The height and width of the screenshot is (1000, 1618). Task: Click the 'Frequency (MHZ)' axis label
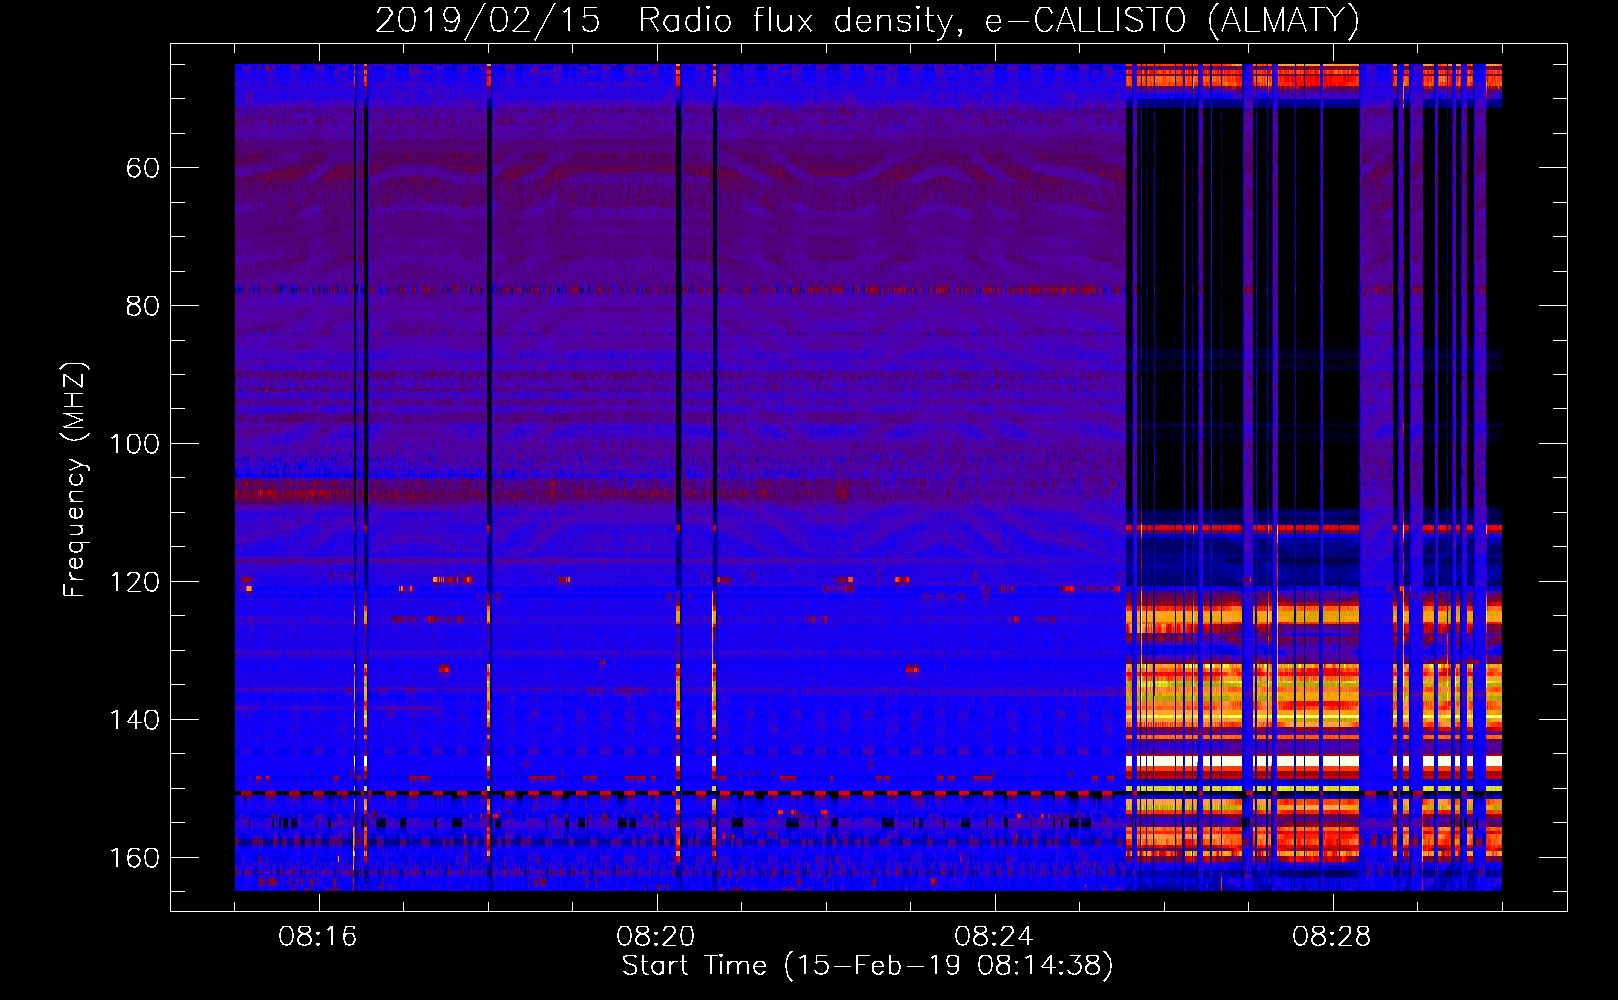coord(75,480)
